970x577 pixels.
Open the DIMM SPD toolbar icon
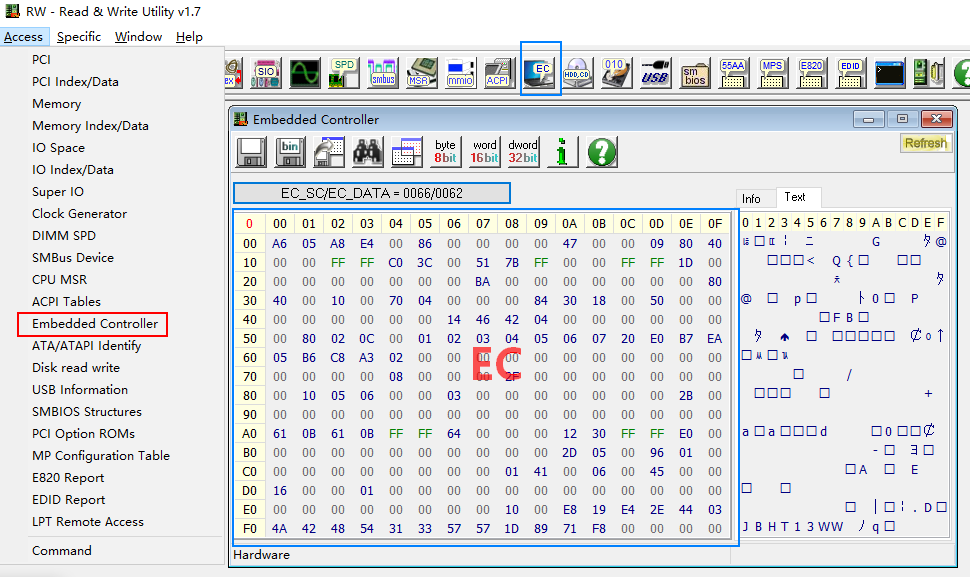click(x=343, y=73)
